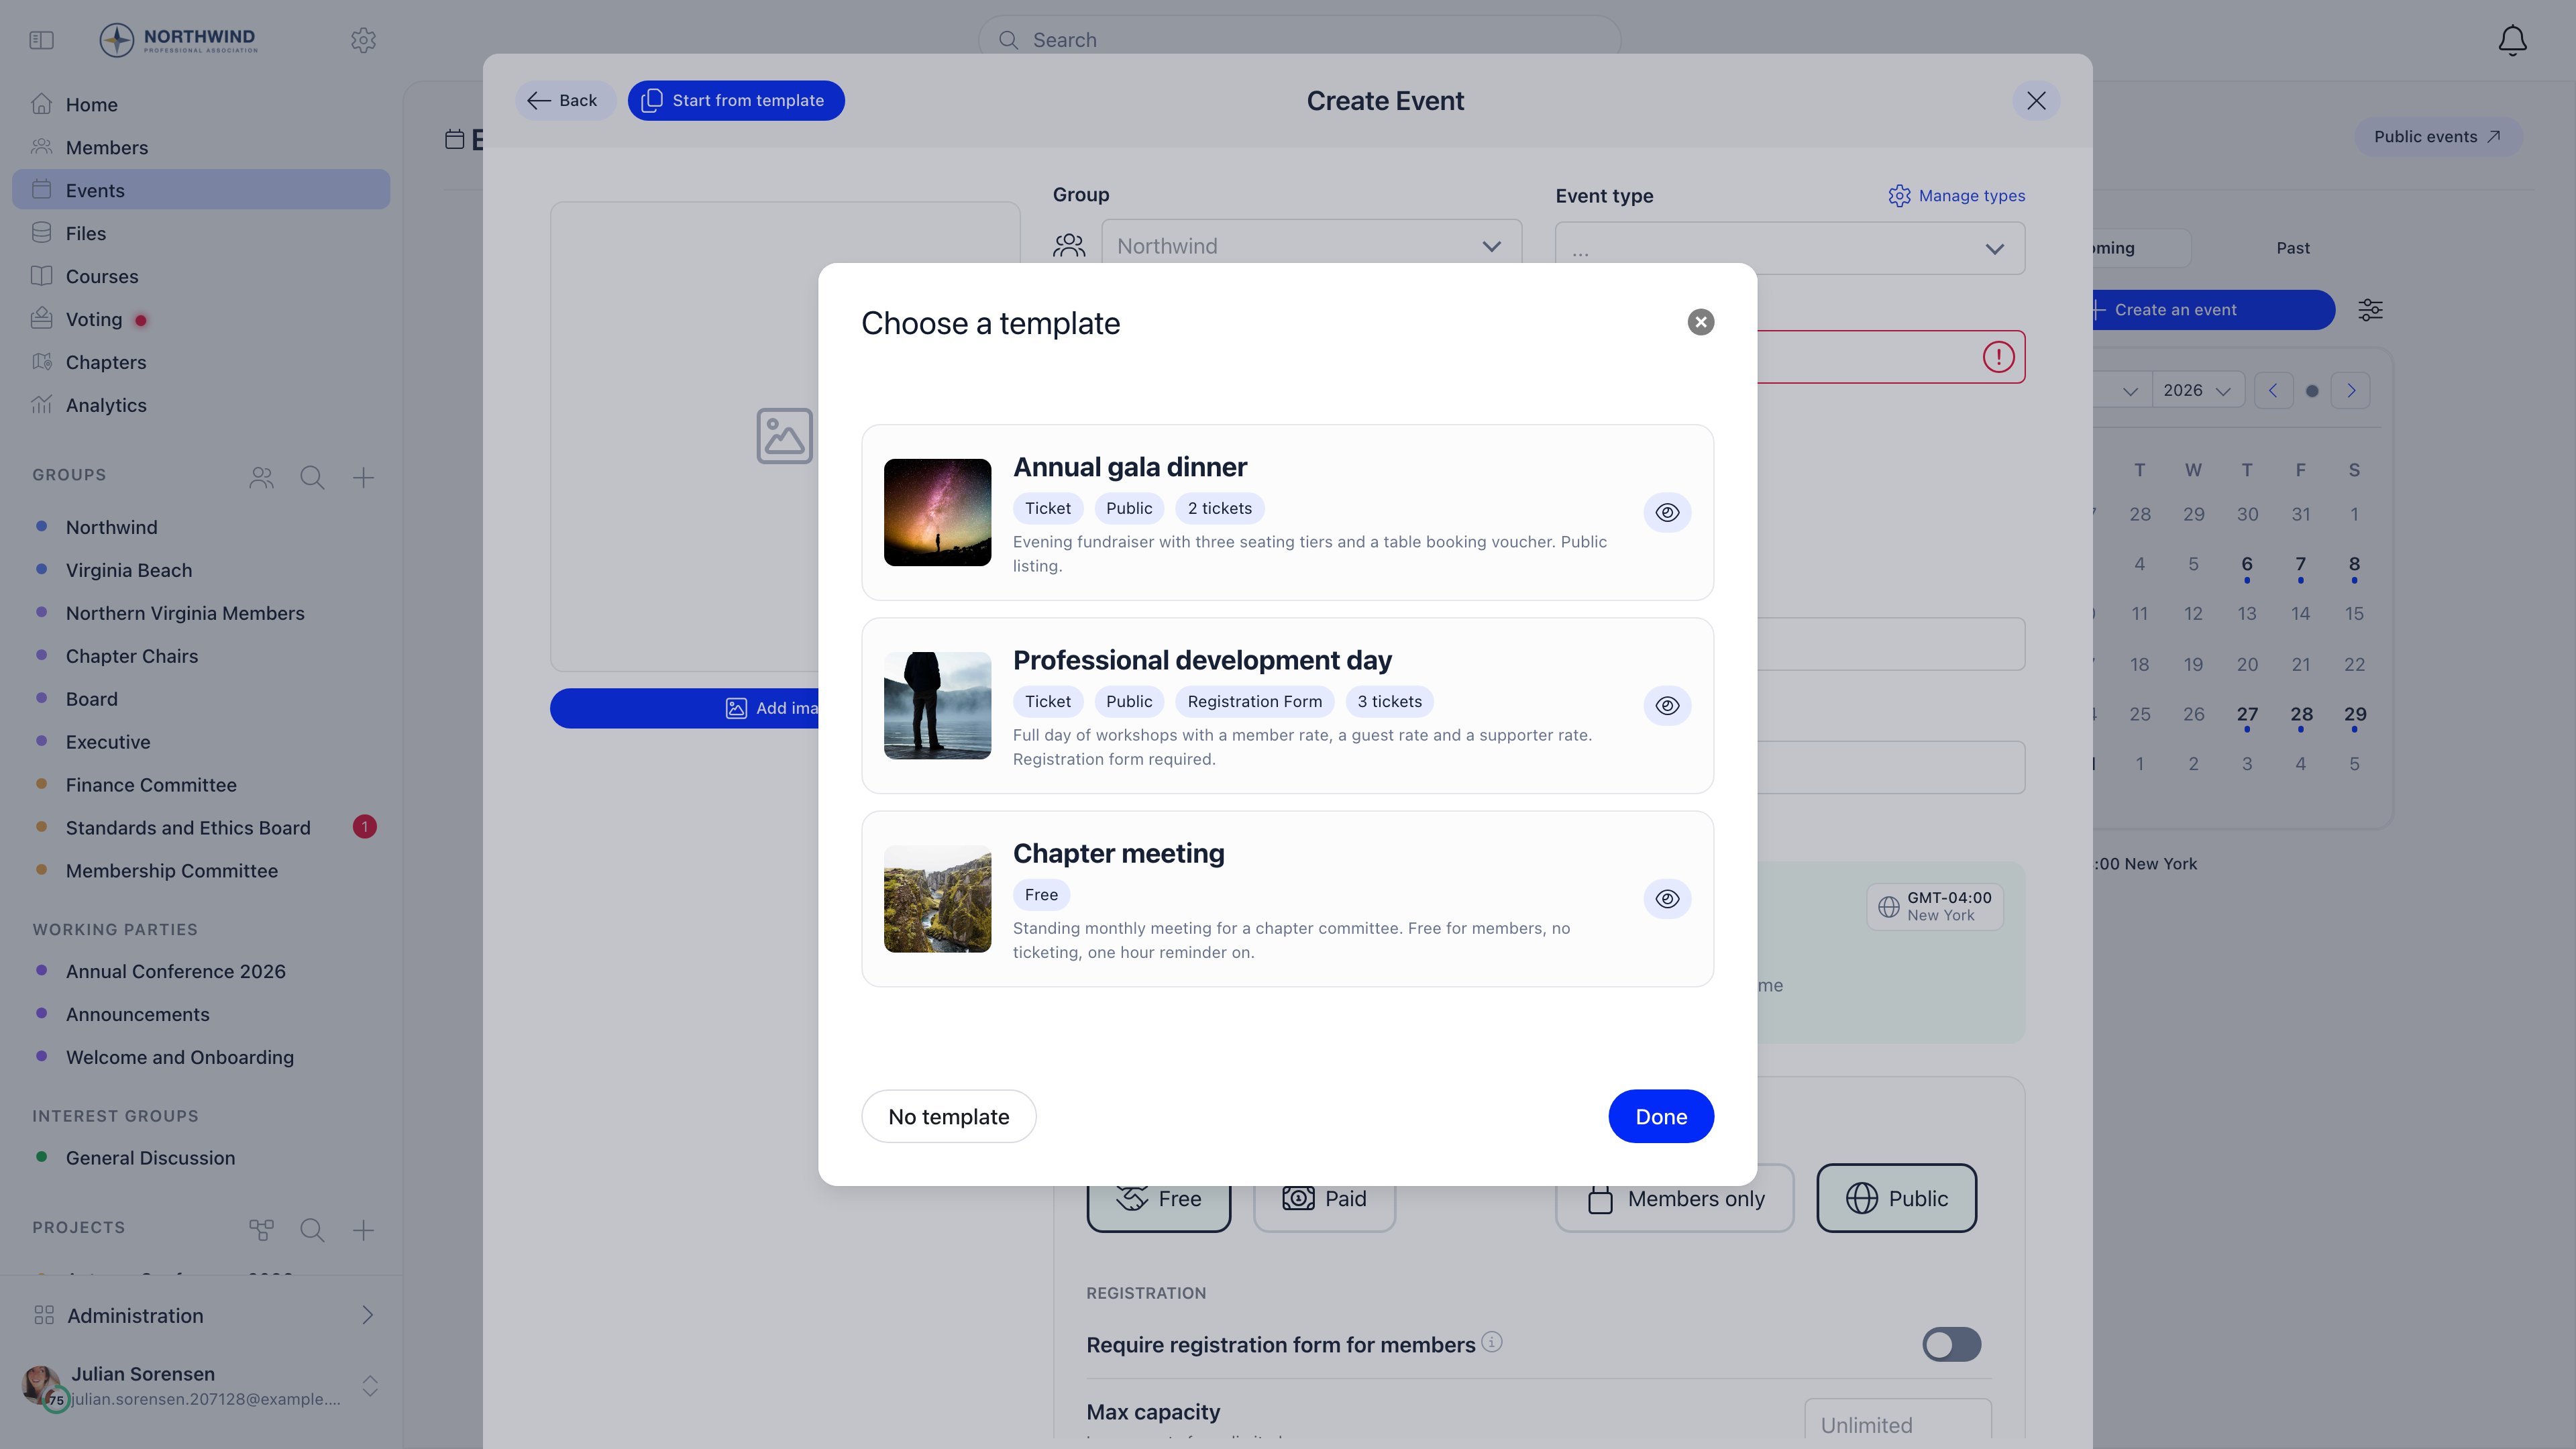
Task: Open the year 2026 dropdown
Action: pos(2197,390)
